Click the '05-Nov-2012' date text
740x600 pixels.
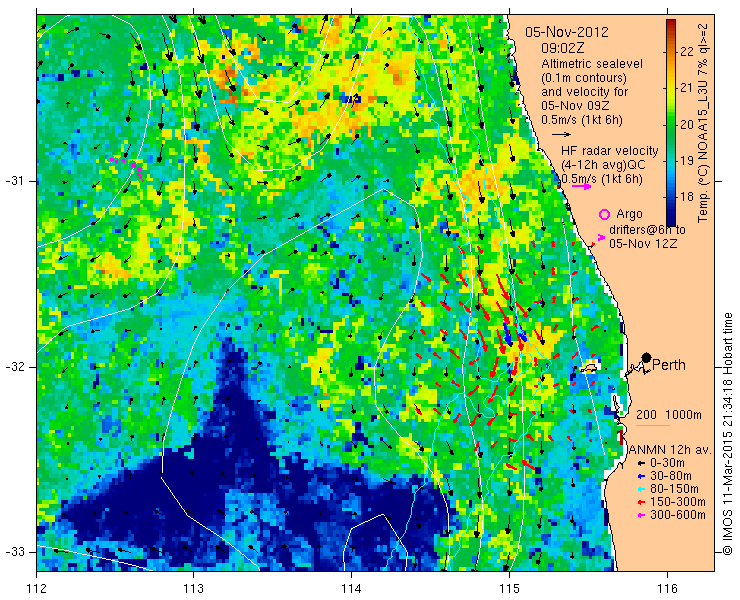click(x=567, y=33)
